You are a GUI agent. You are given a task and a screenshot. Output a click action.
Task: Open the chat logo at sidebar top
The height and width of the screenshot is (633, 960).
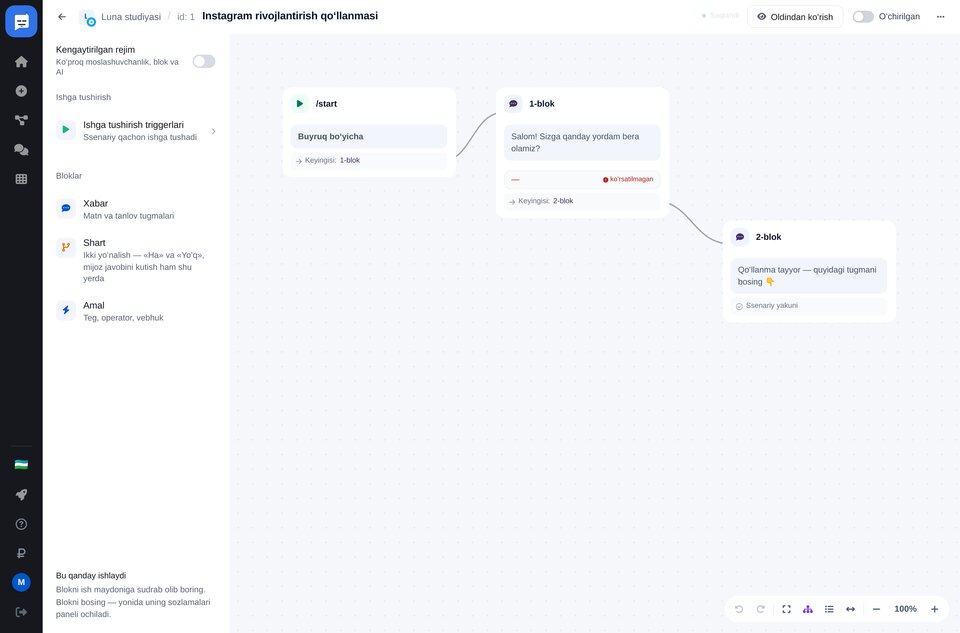point(21,21)
